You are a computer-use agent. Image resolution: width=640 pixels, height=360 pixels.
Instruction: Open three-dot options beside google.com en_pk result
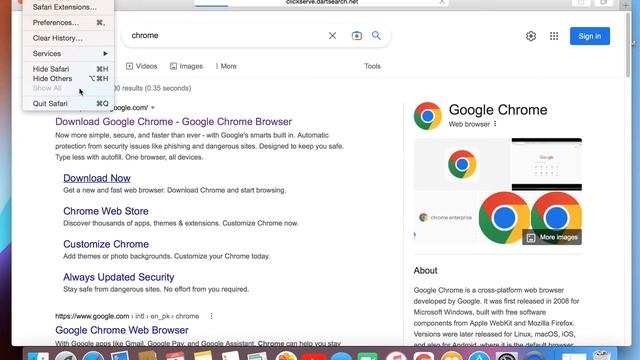tap(211, 316)
